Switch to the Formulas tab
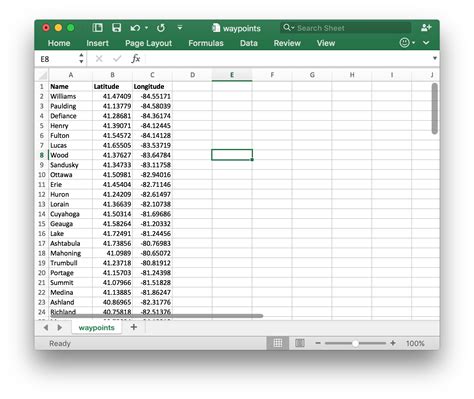 pyautogui.click(x=206, y=43)
